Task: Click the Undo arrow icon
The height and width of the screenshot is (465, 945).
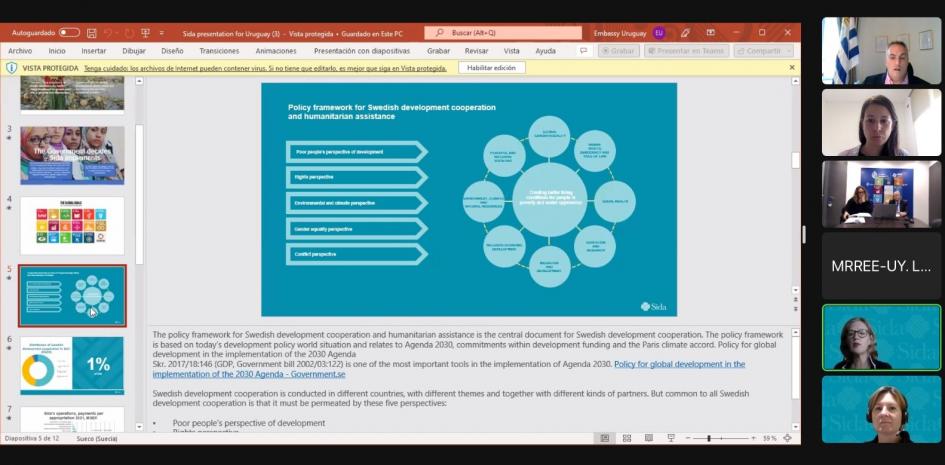Action: click(x=108, y=33)
